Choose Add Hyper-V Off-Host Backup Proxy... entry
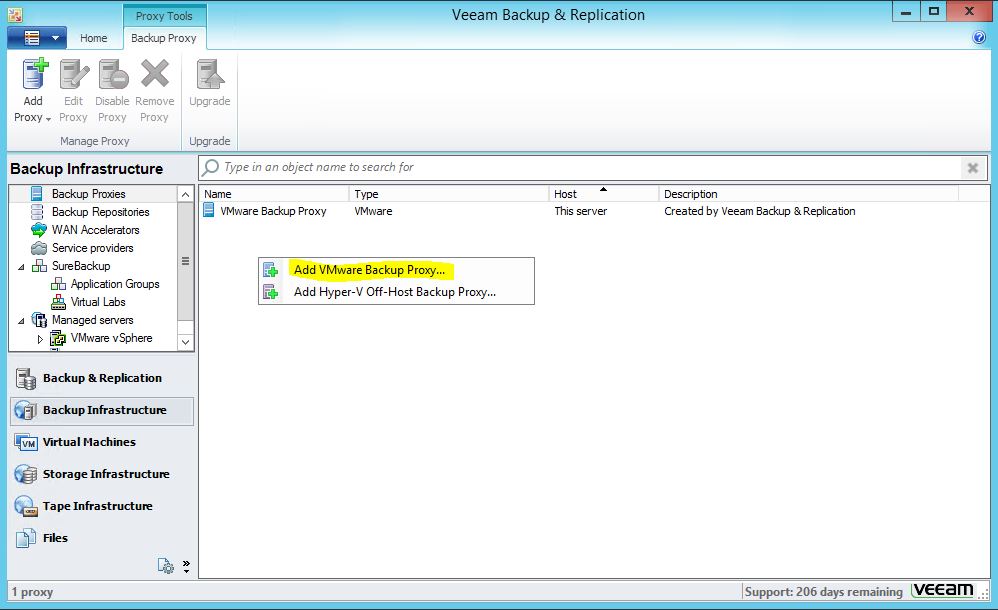Screen dimensions: 998x610 click(395, 292)
